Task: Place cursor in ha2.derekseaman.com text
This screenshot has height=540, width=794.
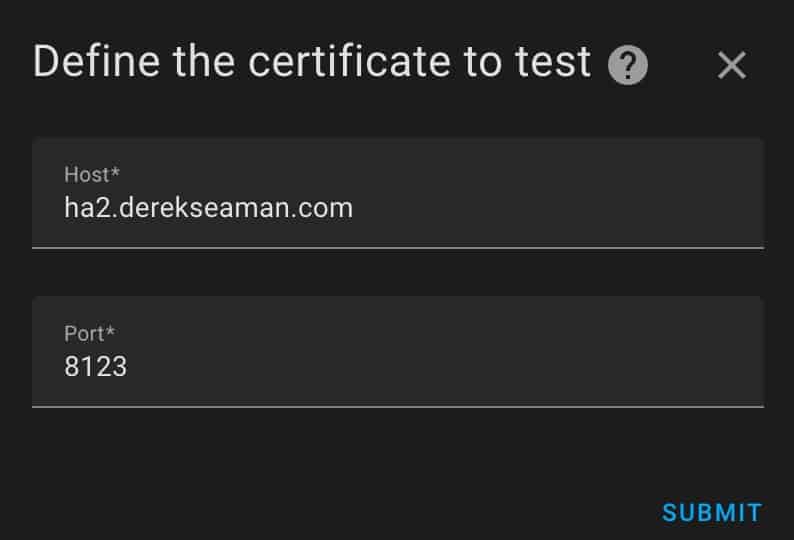Action: click(208, 208)
